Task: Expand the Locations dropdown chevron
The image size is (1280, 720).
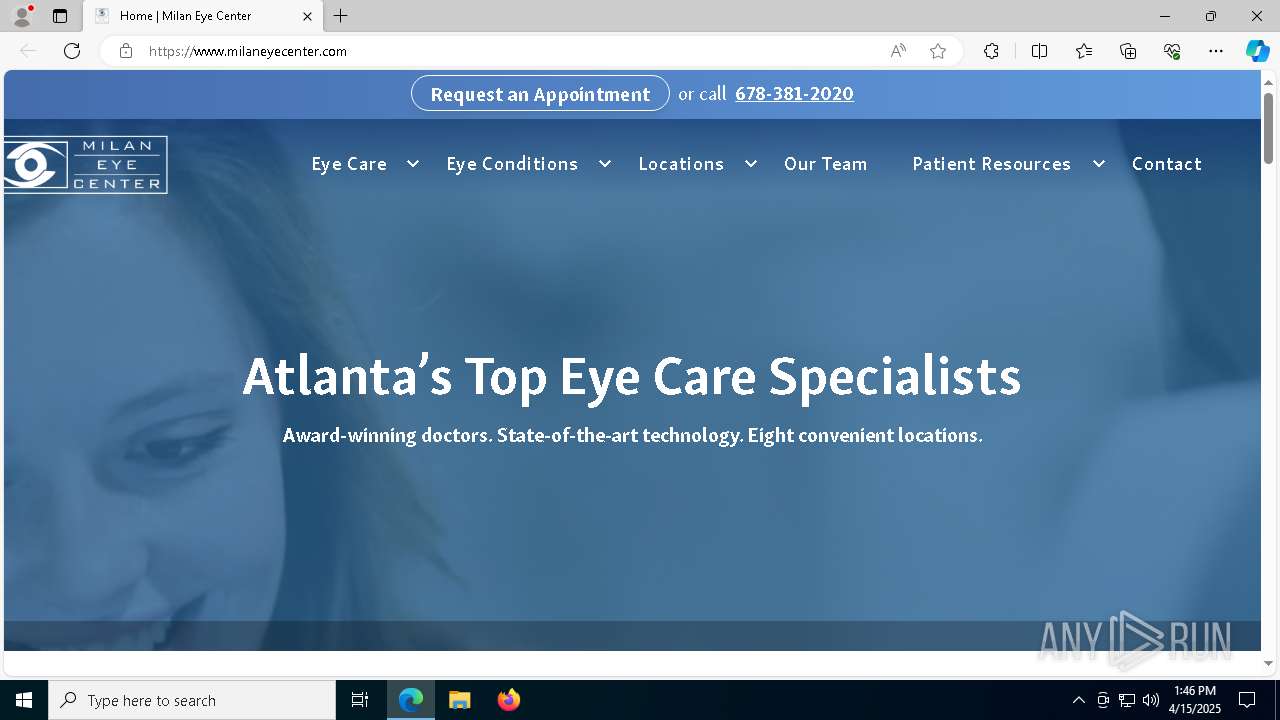Action: pyautogui.click(x=750, y=164)
